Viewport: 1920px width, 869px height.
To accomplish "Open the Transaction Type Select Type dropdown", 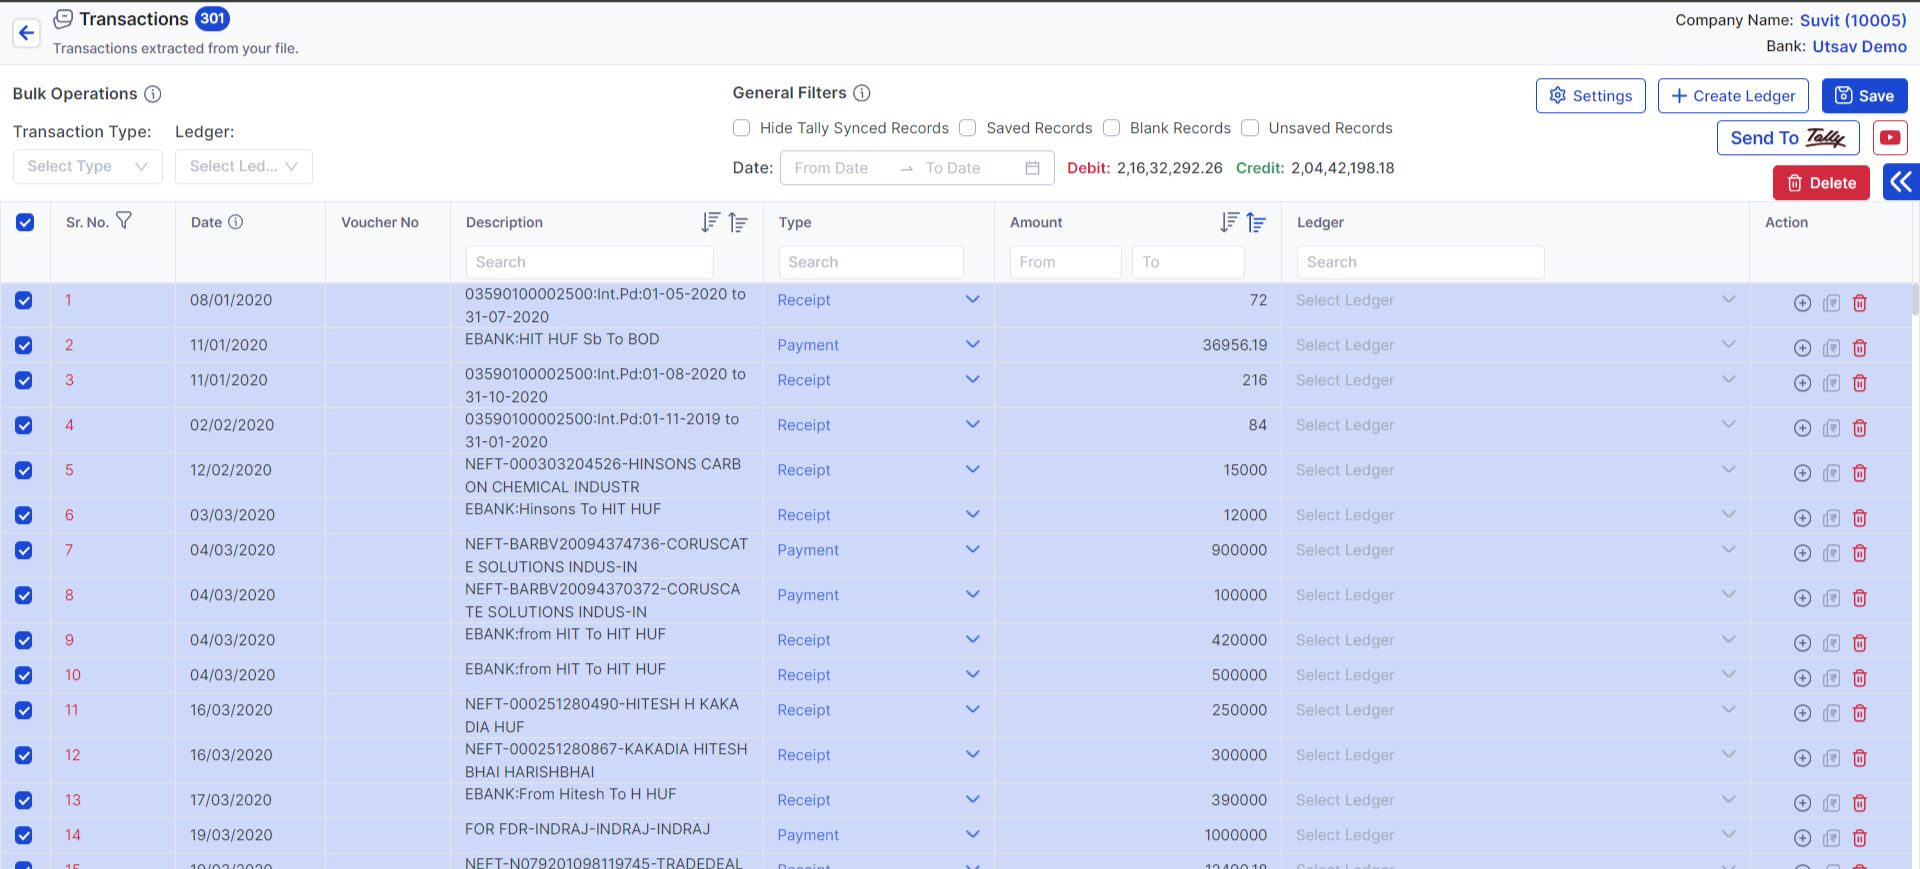I will coord(88,167).
